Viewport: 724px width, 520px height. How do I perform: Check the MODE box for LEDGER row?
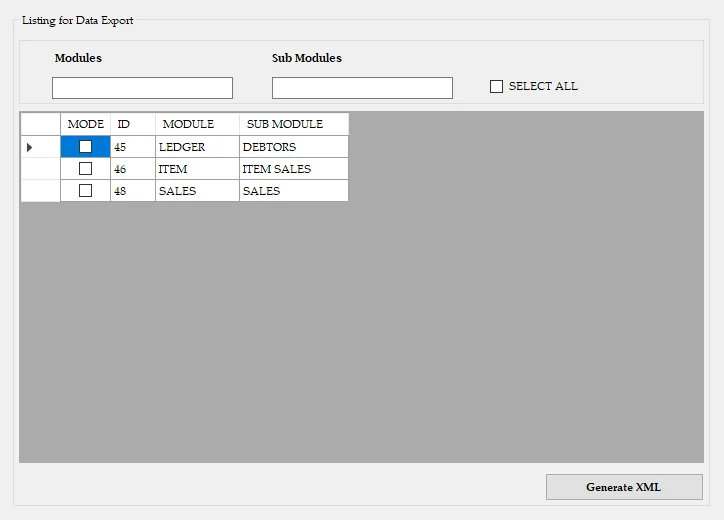[85, 146]
